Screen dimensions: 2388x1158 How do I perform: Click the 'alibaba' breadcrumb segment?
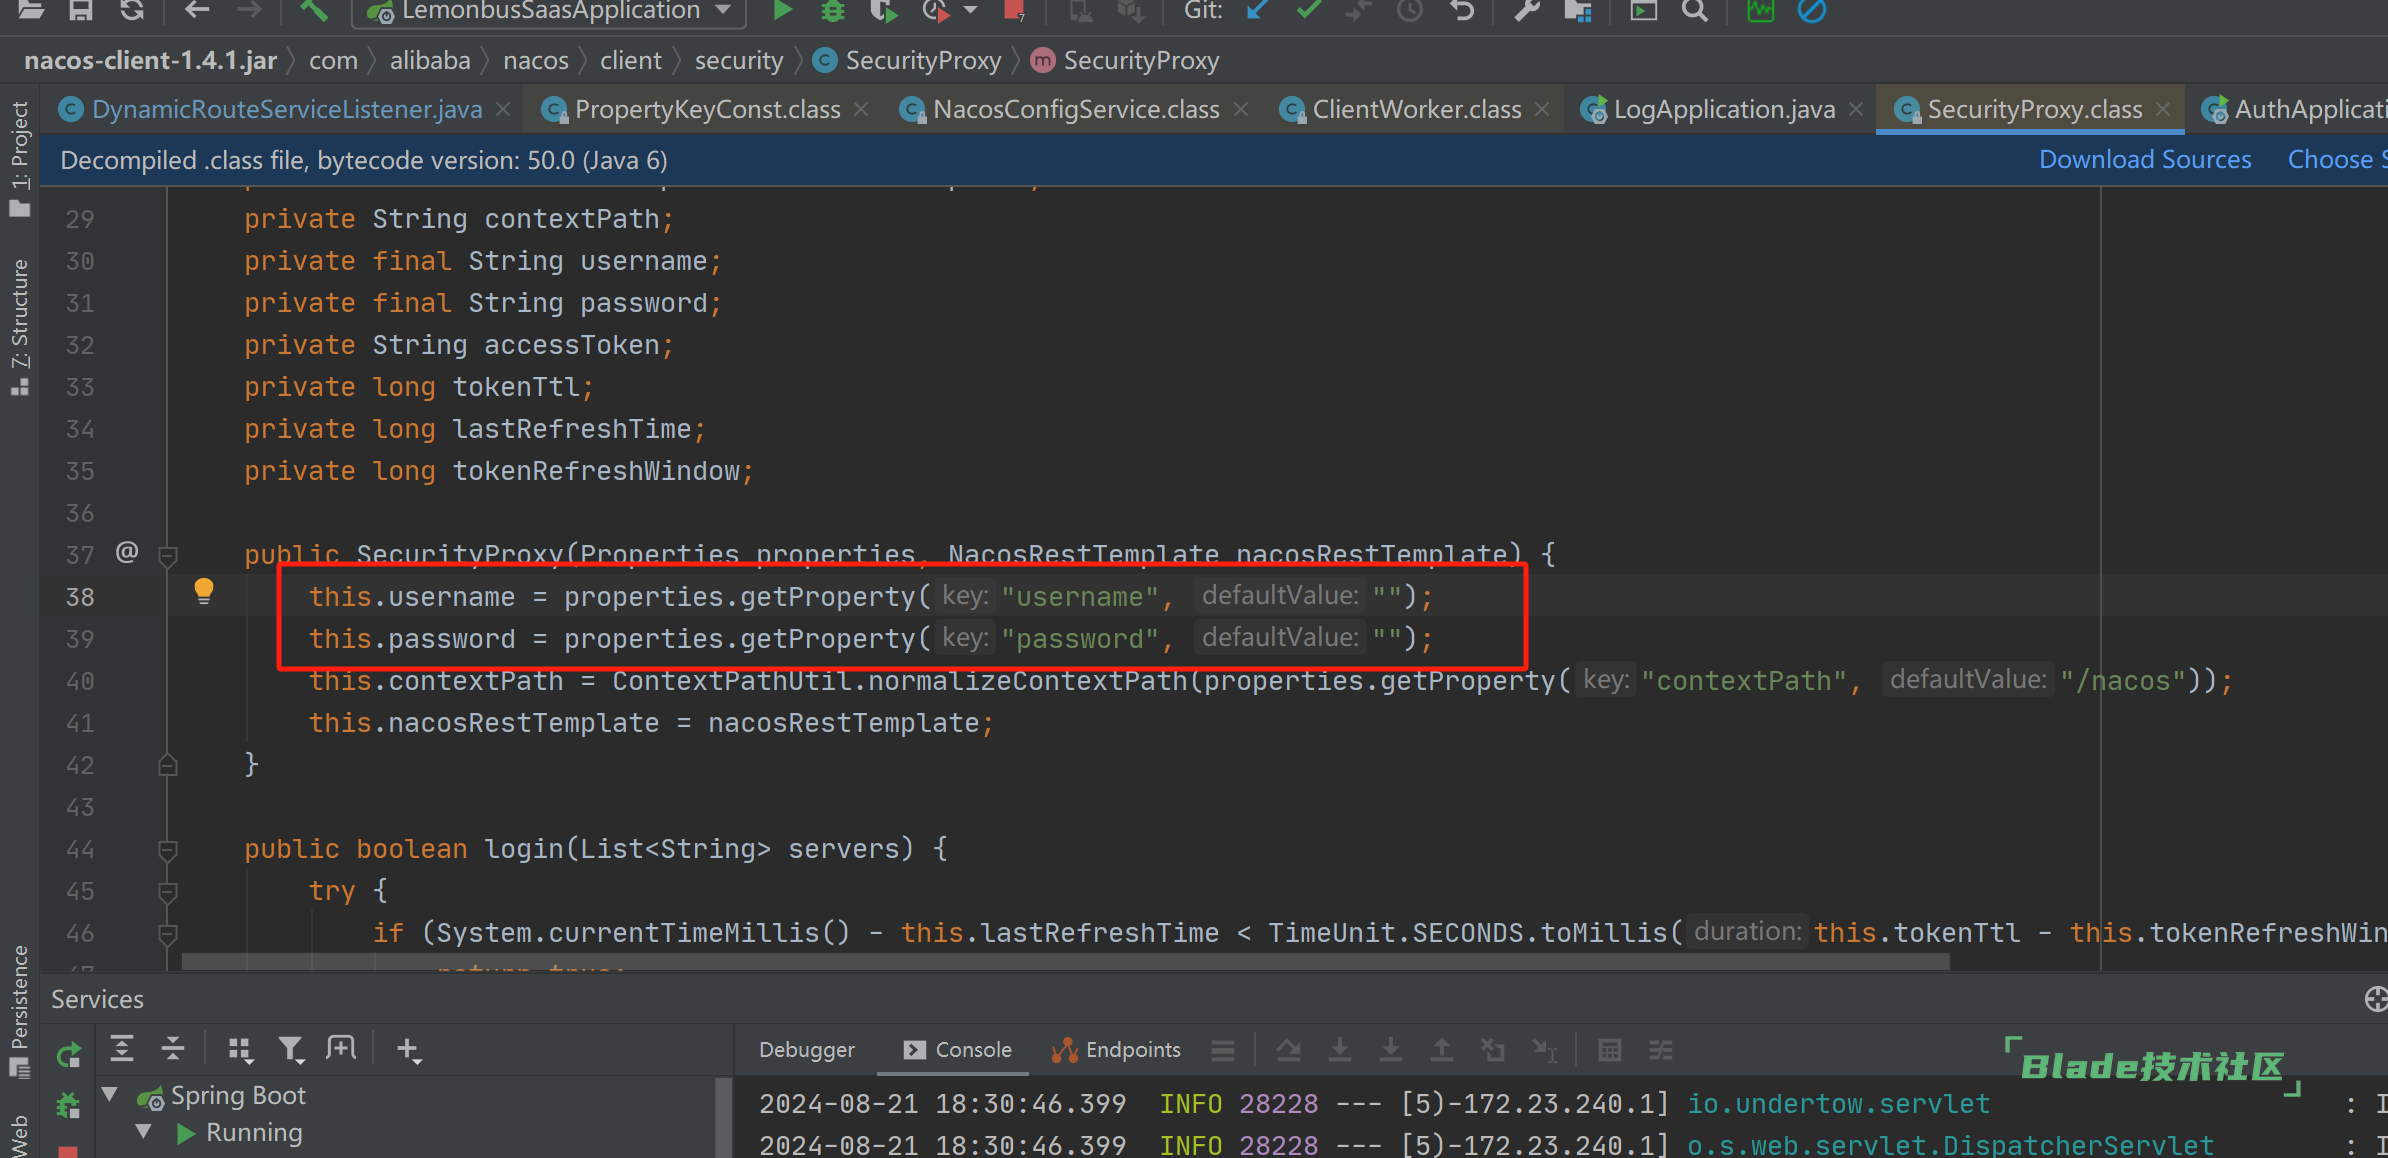click(x=430, y=60)
